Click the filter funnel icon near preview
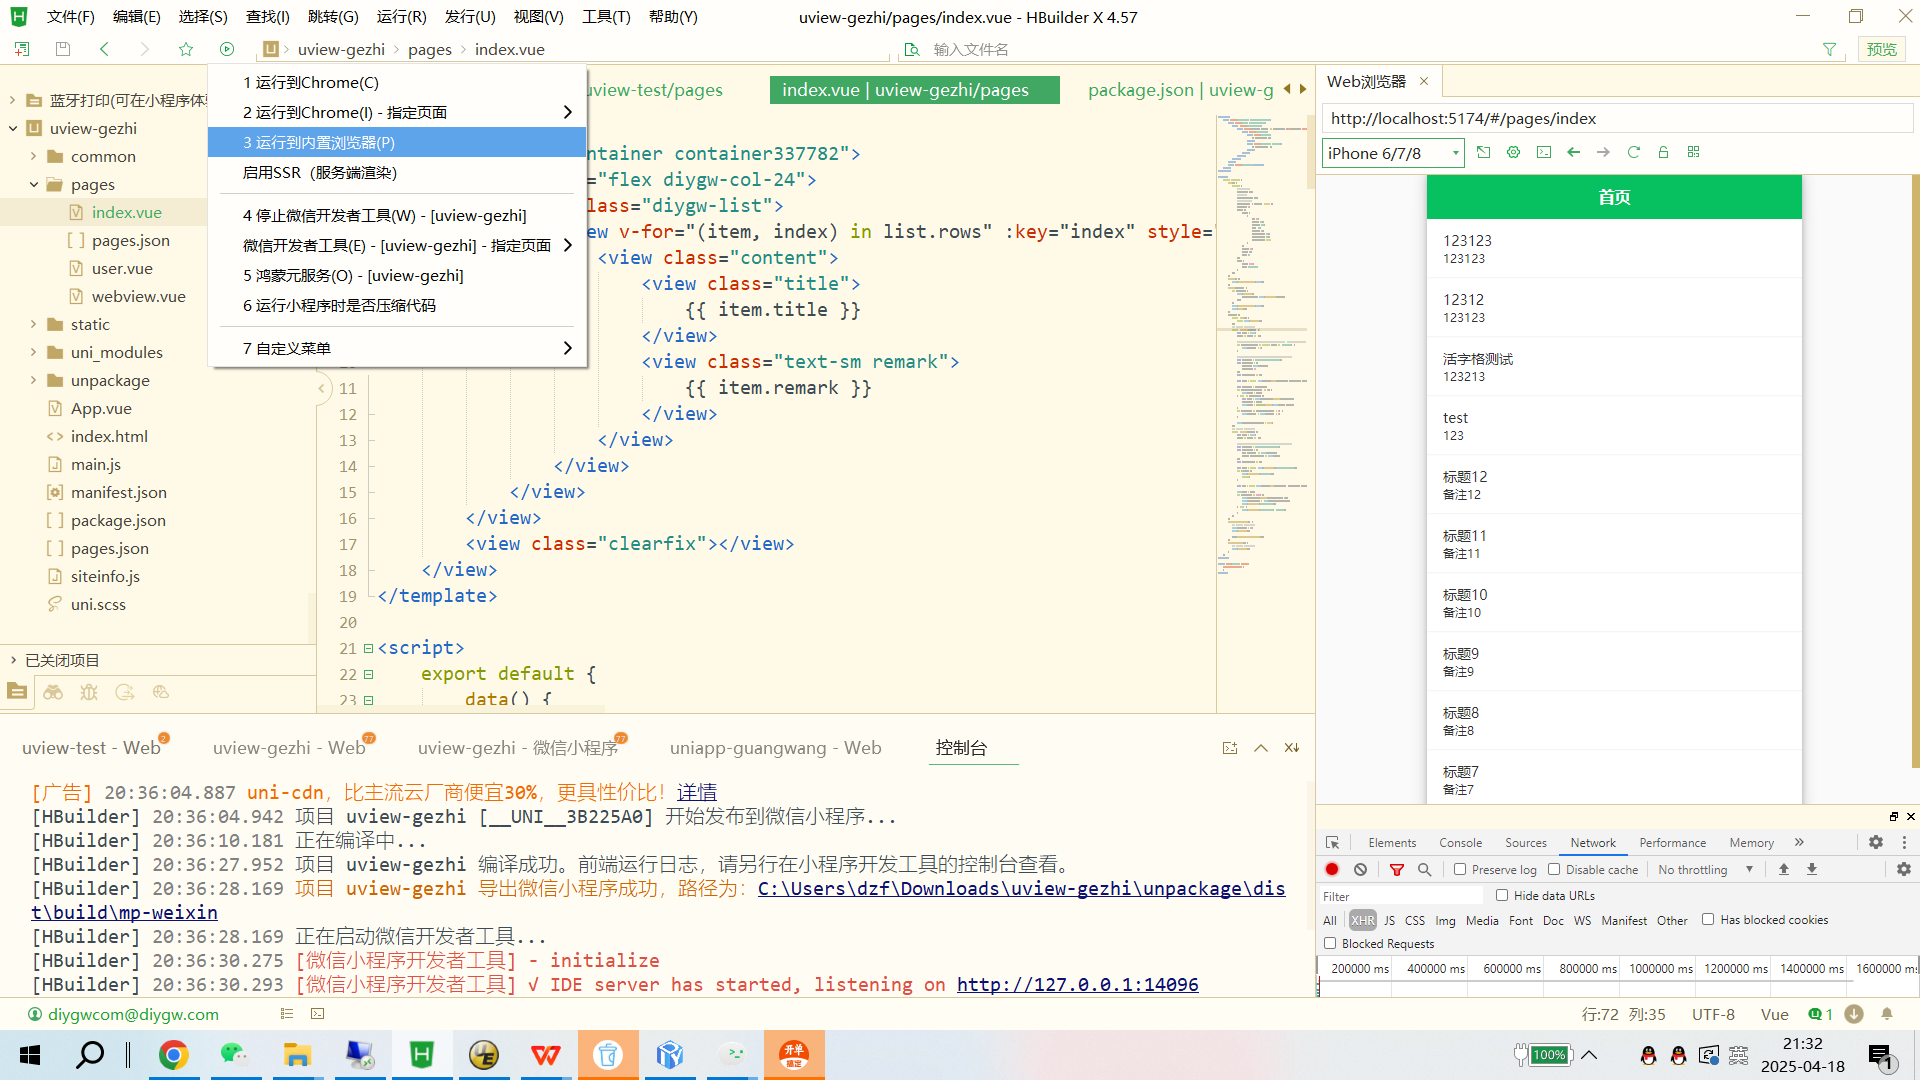Viewport: 1920px width, 1080px height. pyautogui.click(x=1829, y=49)
